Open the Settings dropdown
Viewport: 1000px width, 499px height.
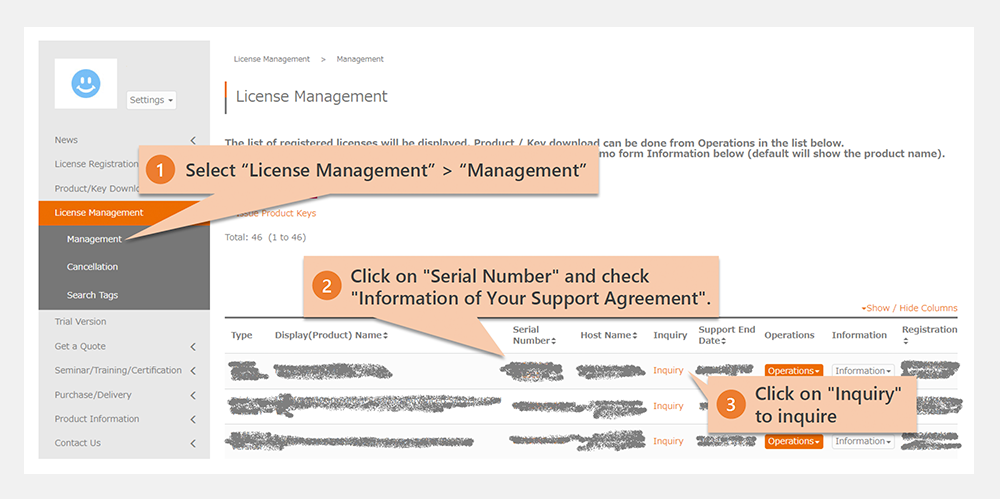click(151, 100)
